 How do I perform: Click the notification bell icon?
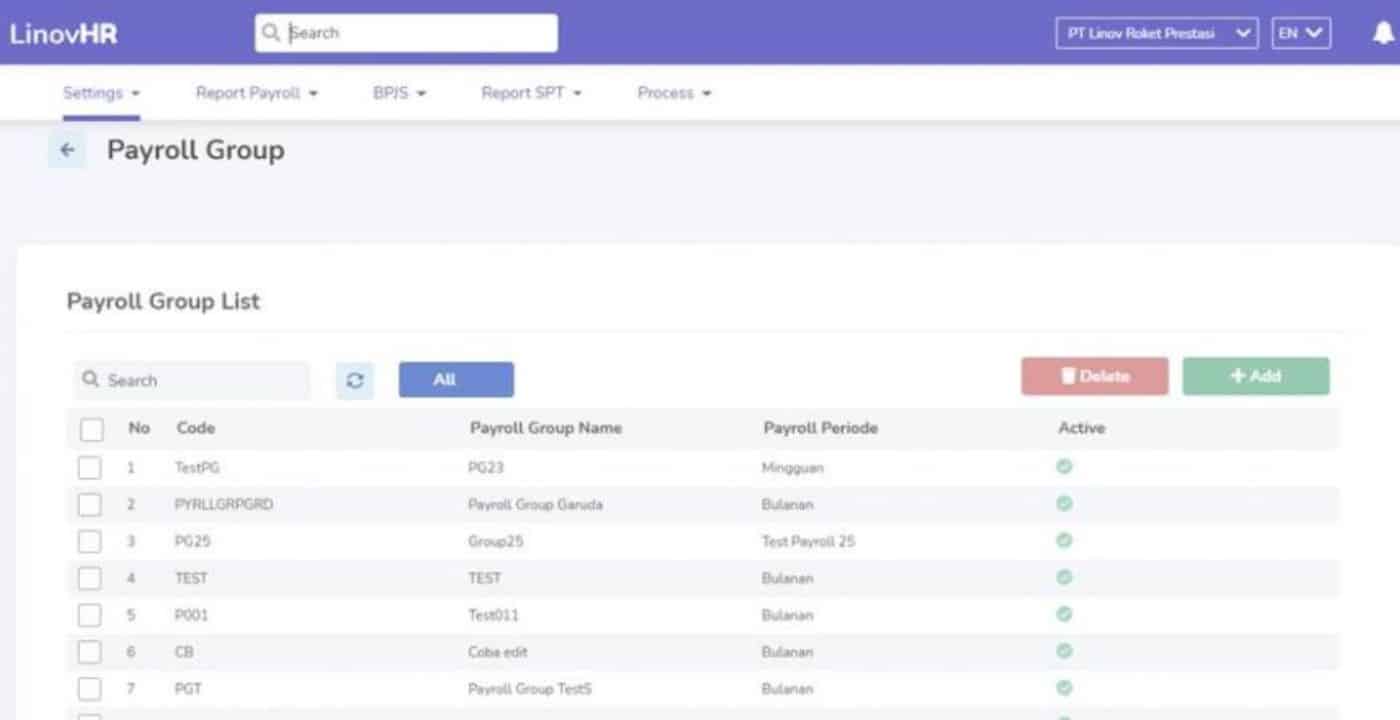click(1385, 33)
